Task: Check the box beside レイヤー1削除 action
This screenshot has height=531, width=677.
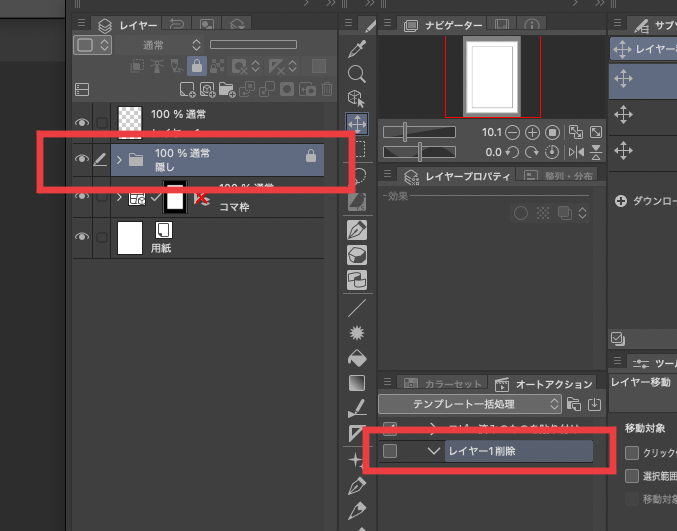Action: tap(390, 451)
